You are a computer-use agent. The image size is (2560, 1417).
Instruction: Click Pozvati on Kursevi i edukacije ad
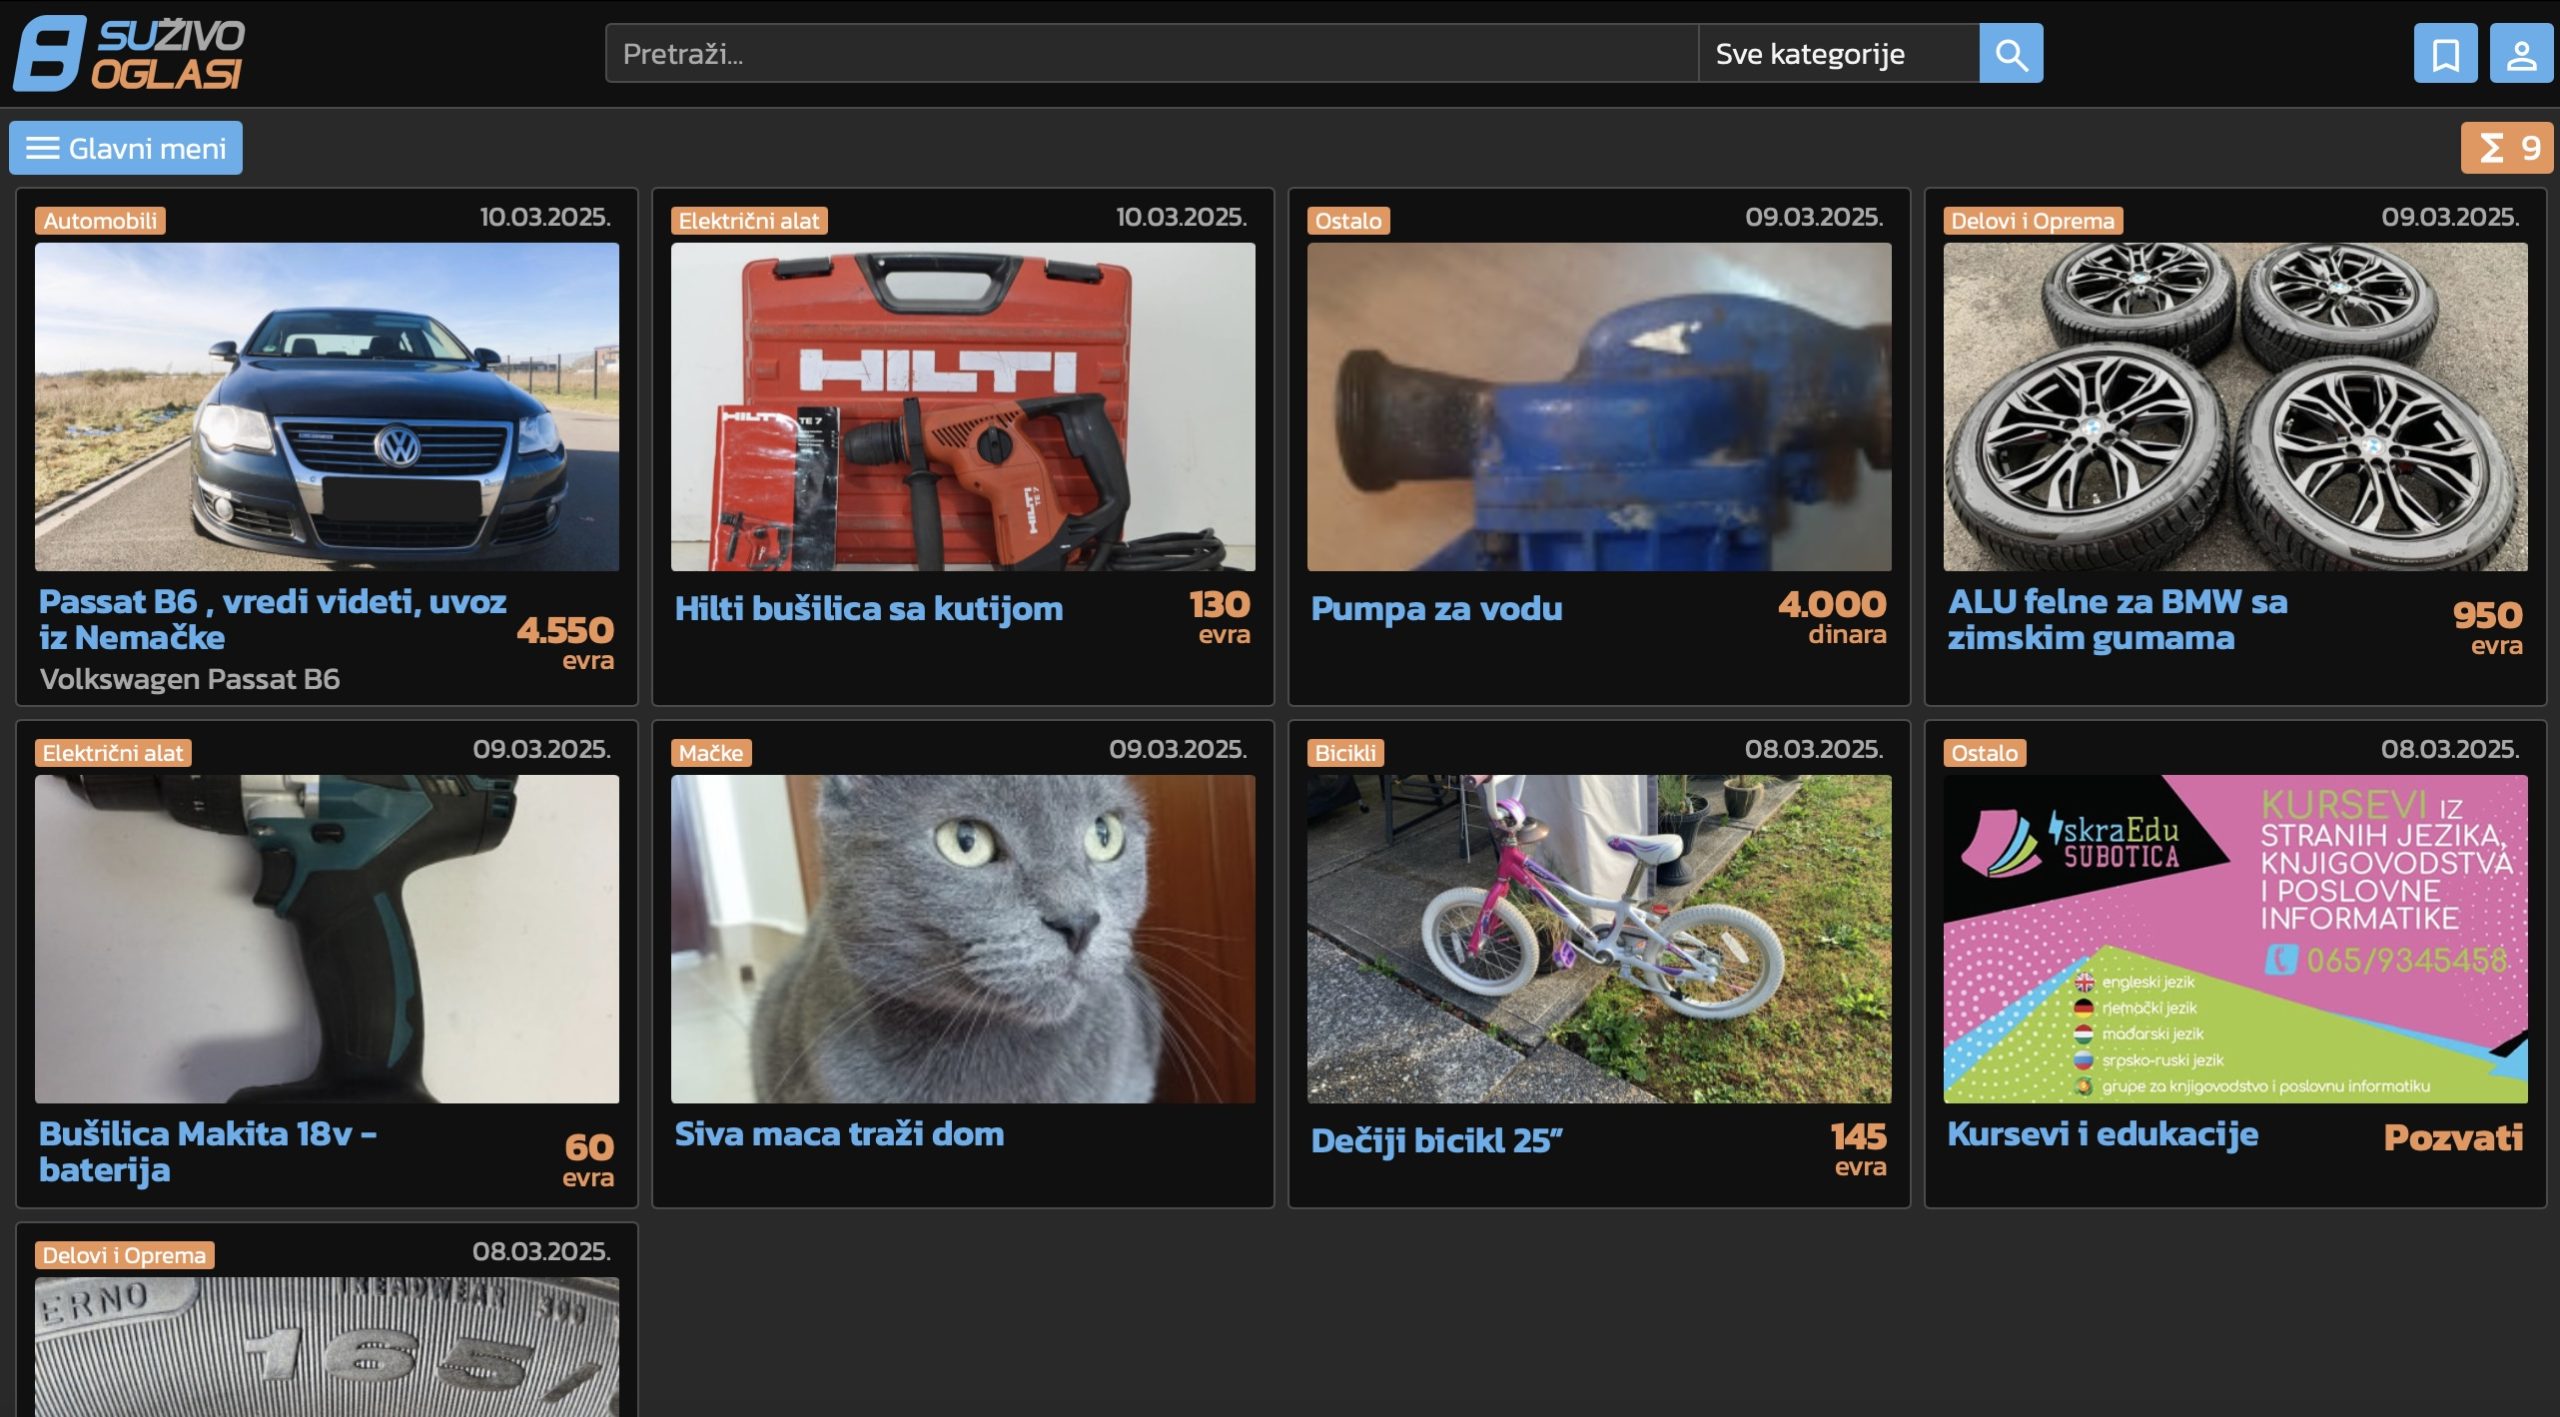(2453, 1137)
